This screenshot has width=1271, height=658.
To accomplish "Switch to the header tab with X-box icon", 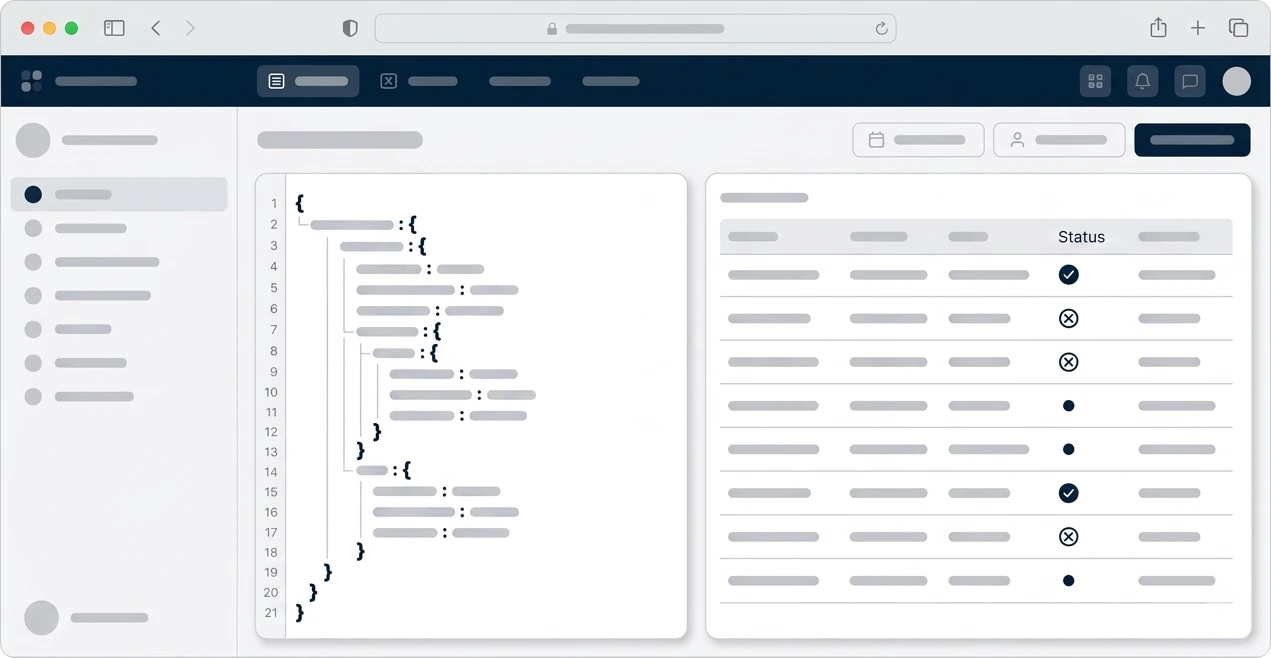I will 419,81.
